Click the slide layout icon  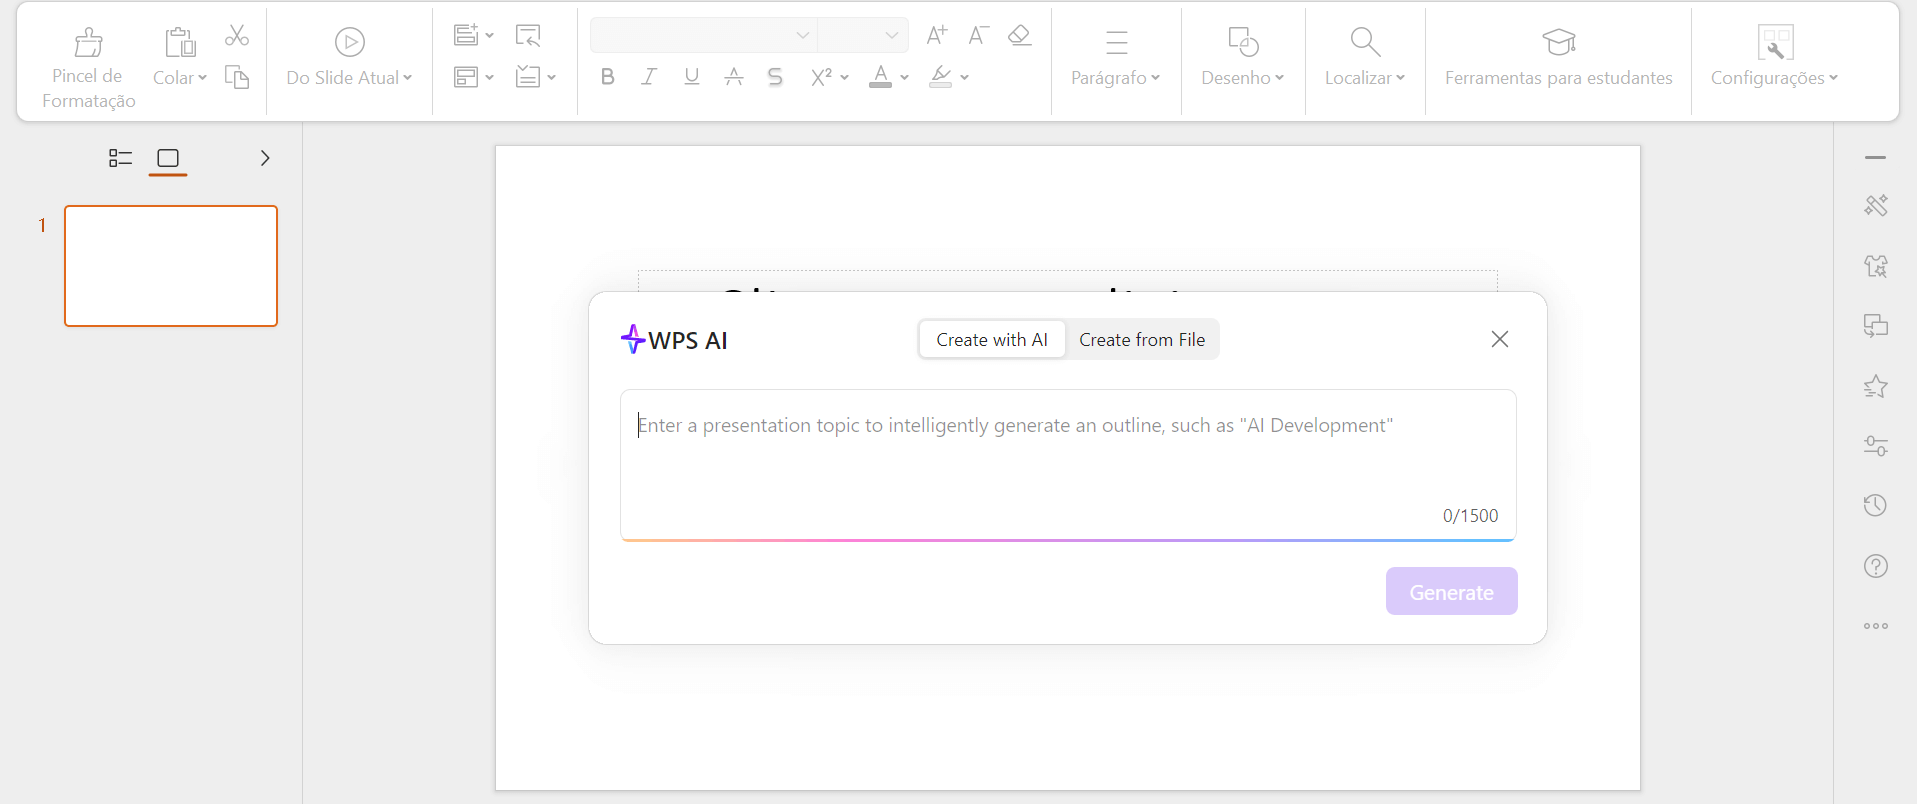tap(466, 77)
